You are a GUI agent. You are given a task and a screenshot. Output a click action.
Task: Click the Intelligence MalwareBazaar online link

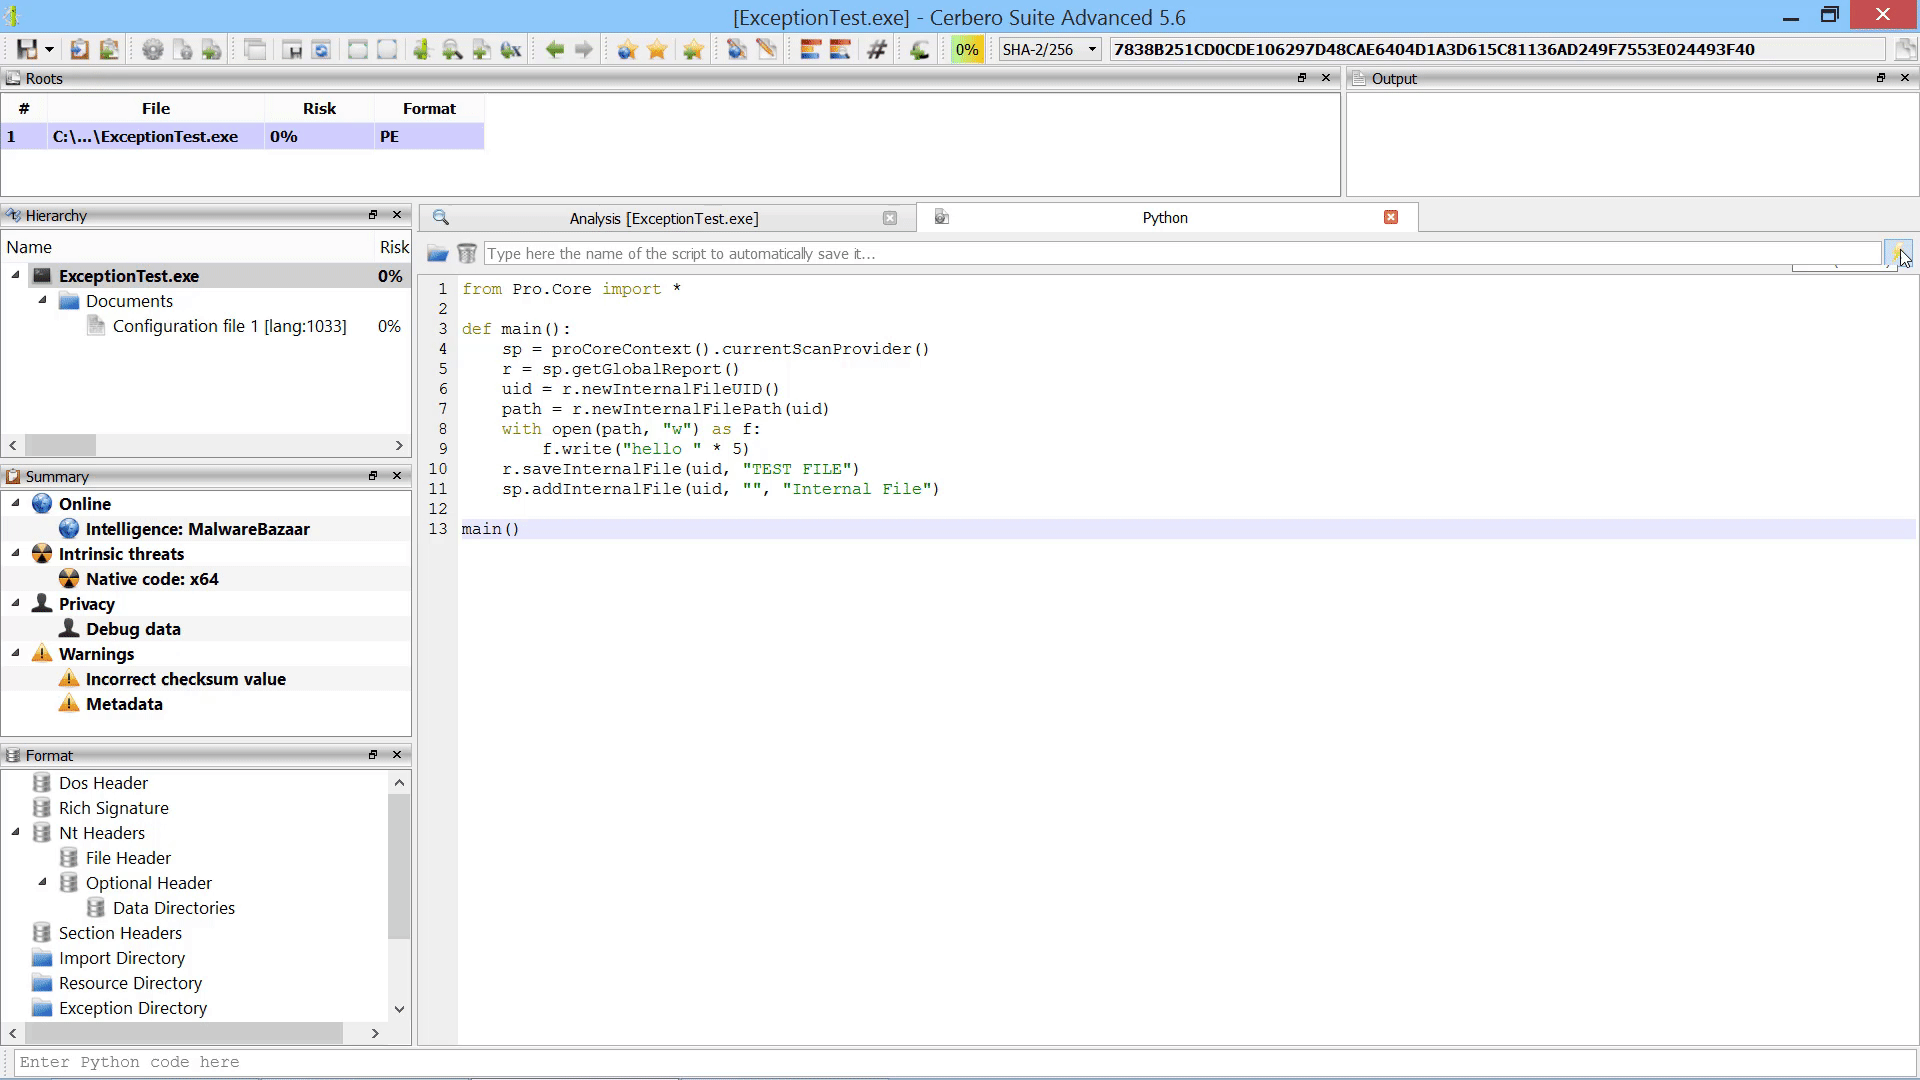[198, 529]
